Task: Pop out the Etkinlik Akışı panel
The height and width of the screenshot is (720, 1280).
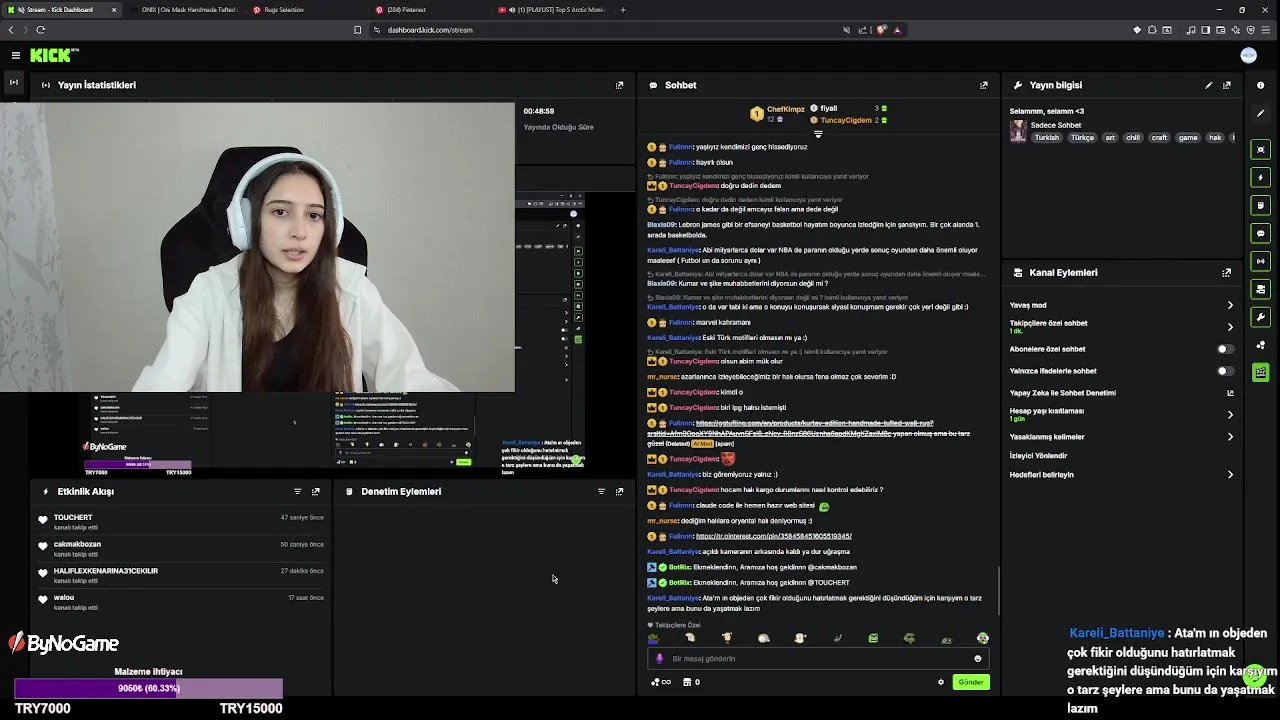Action: (x=316, y=491)
